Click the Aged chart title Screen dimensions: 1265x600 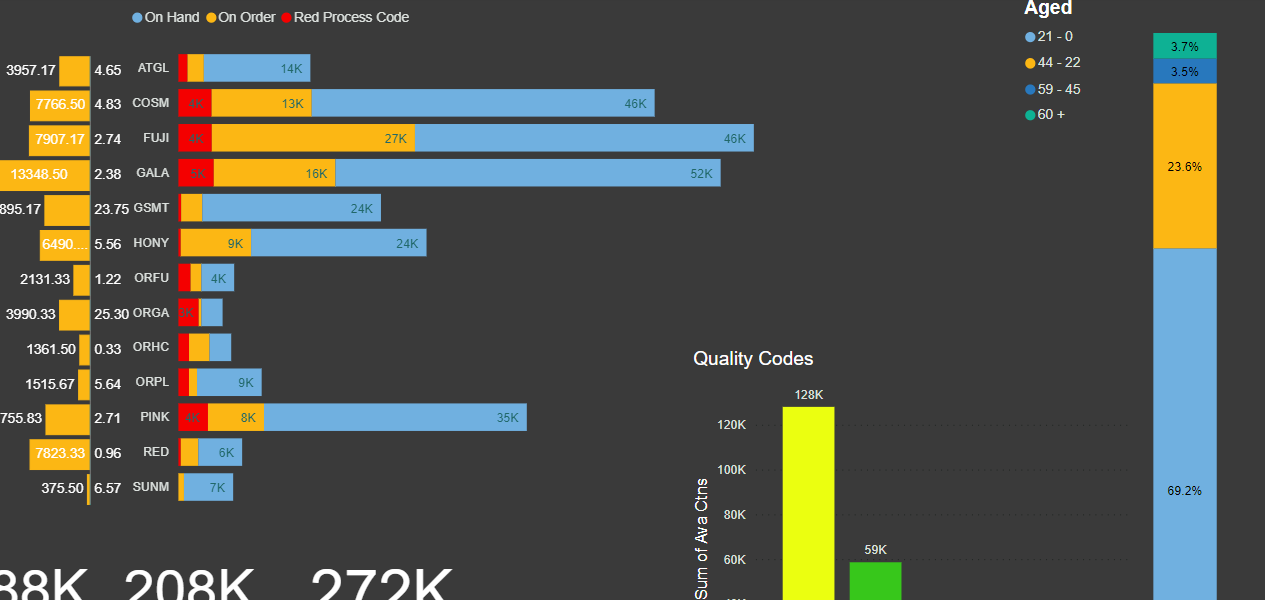coord(1048,8)
